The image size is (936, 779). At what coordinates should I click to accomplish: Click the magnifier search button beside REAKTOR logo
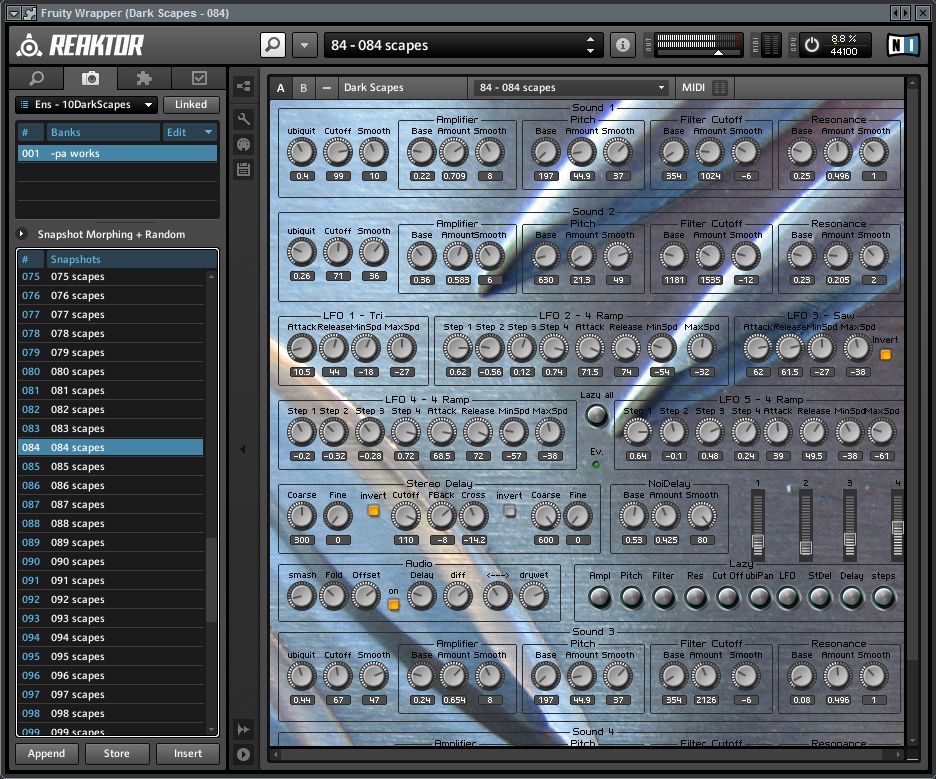click(x=273, y=45)
